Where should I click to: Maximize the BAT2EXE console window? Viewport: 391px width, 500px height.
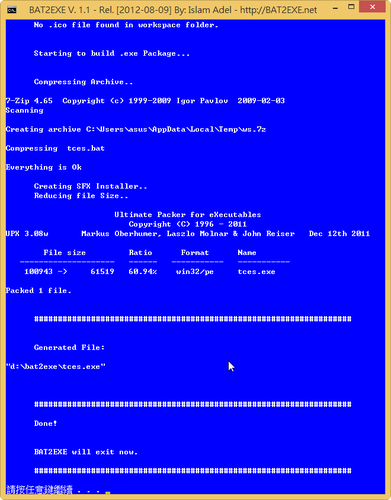pos(351,7)
